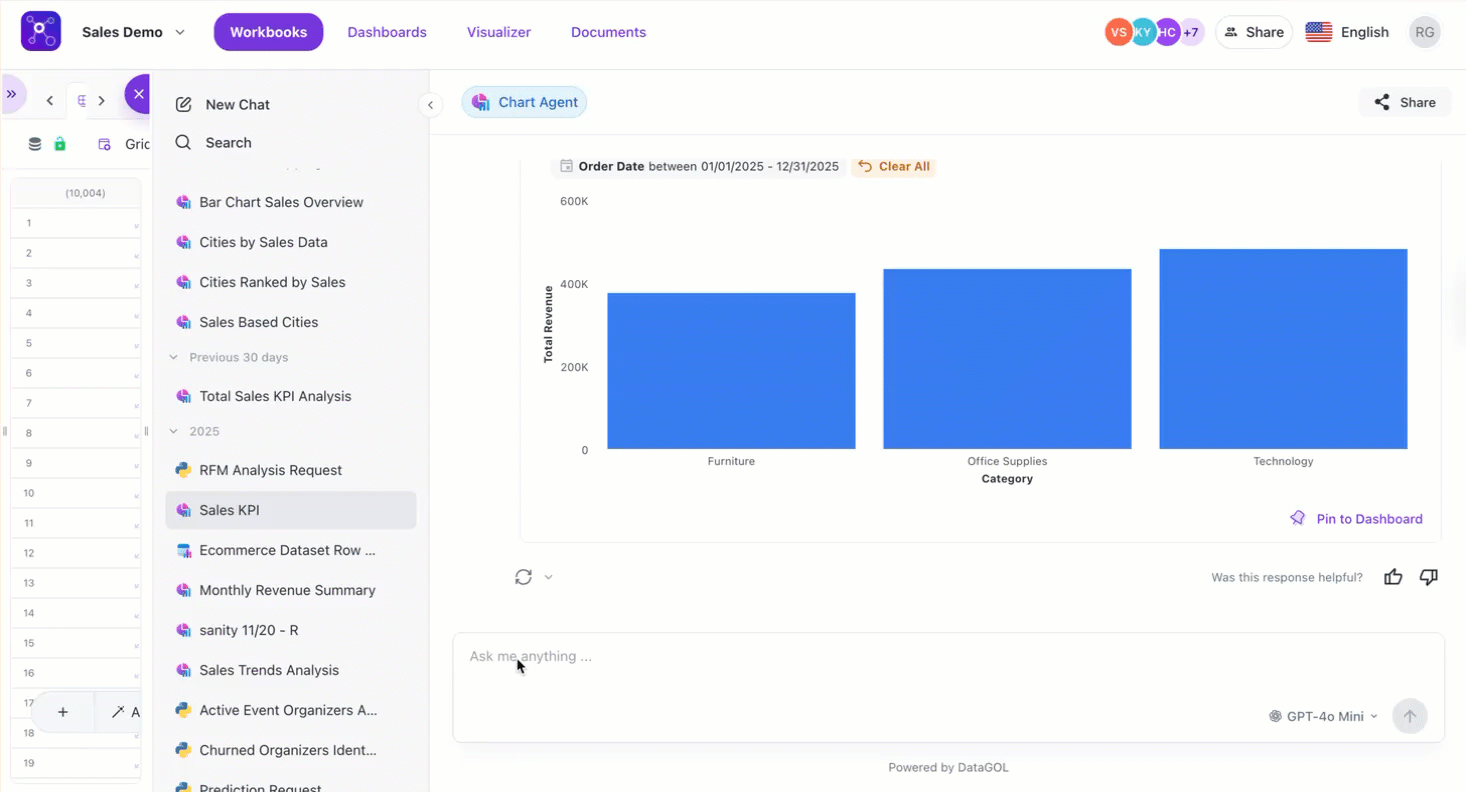Click the send message arrow button
Viewport: 1466px width, 792px height.
click(x=1410, y=716)
